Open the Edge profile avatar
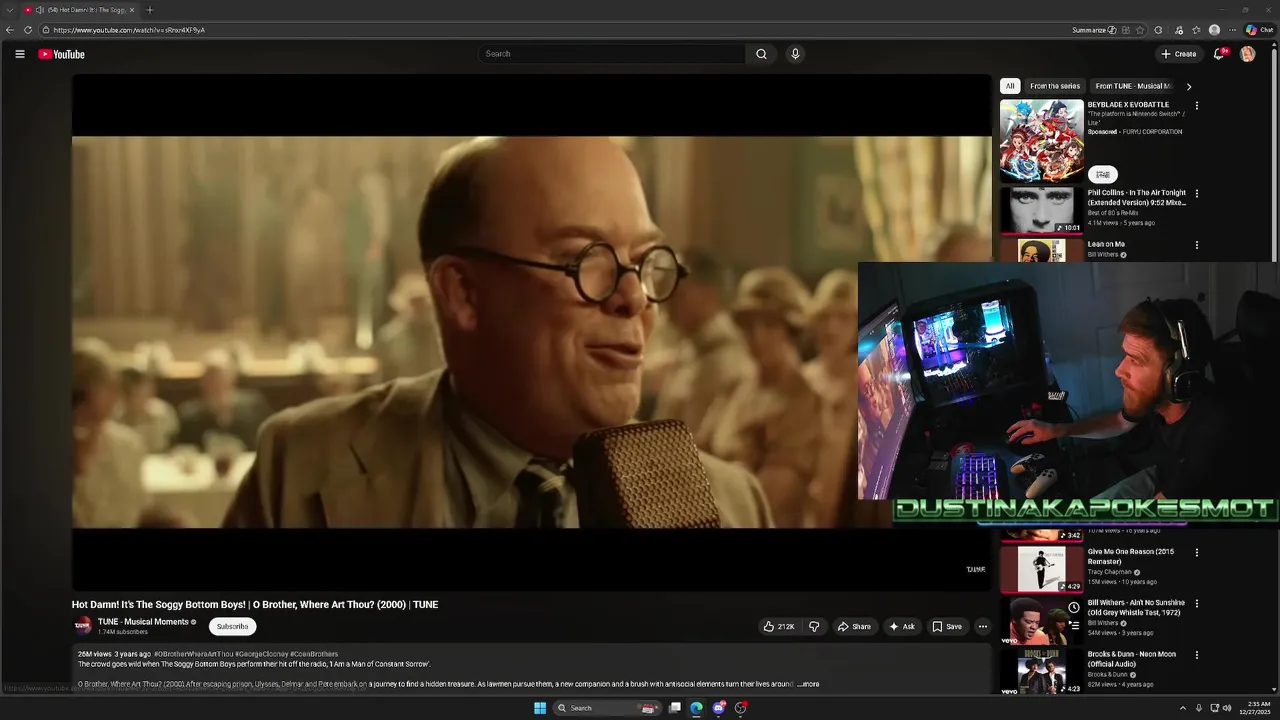This screenshot has height=720, width=1280. (1214, 30)
